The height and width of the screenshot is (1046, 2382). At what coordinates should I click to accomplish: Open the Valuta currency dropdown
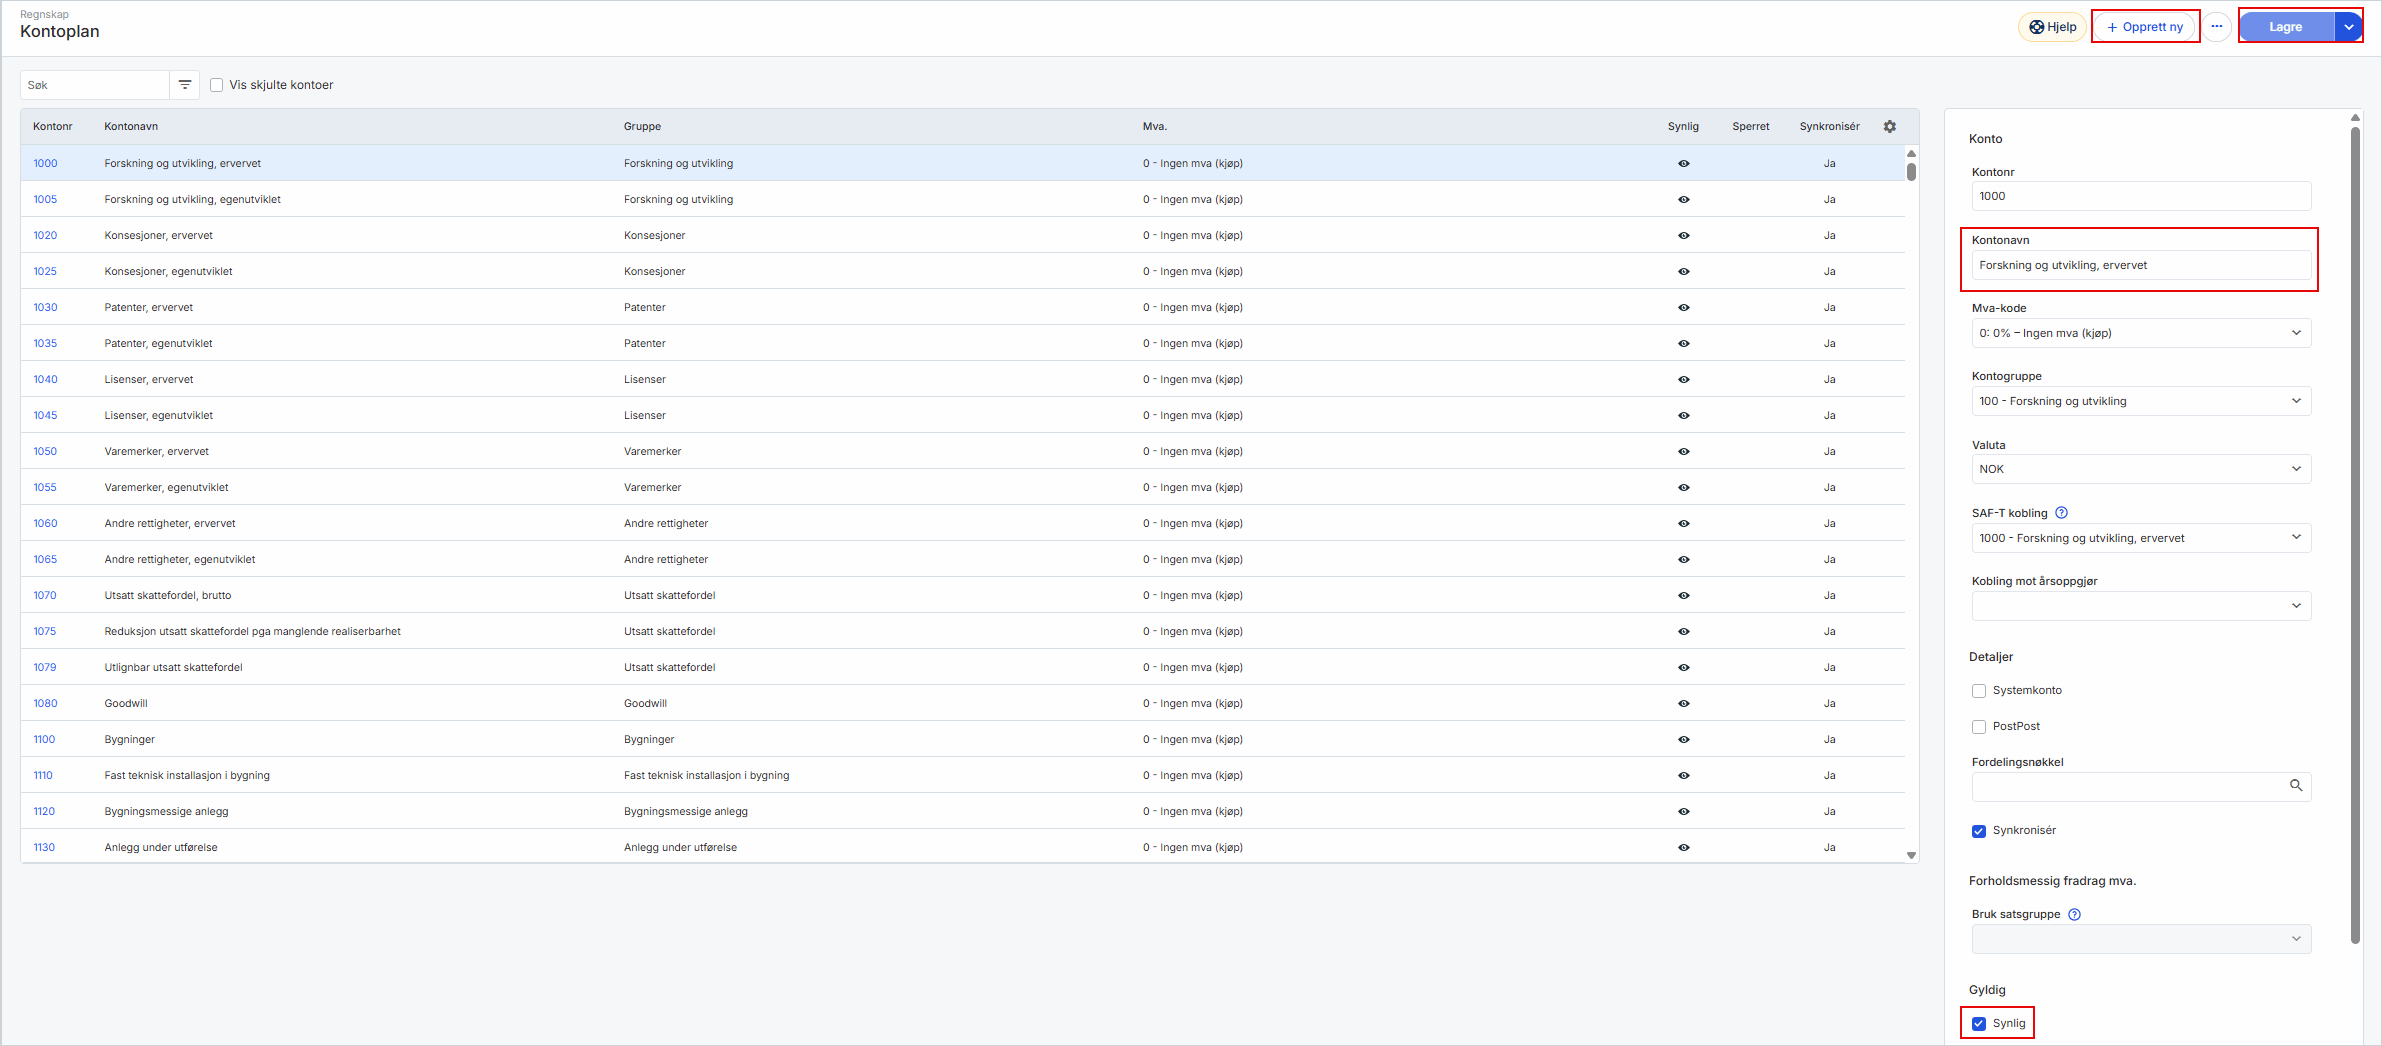click(x=2140, y=469)
